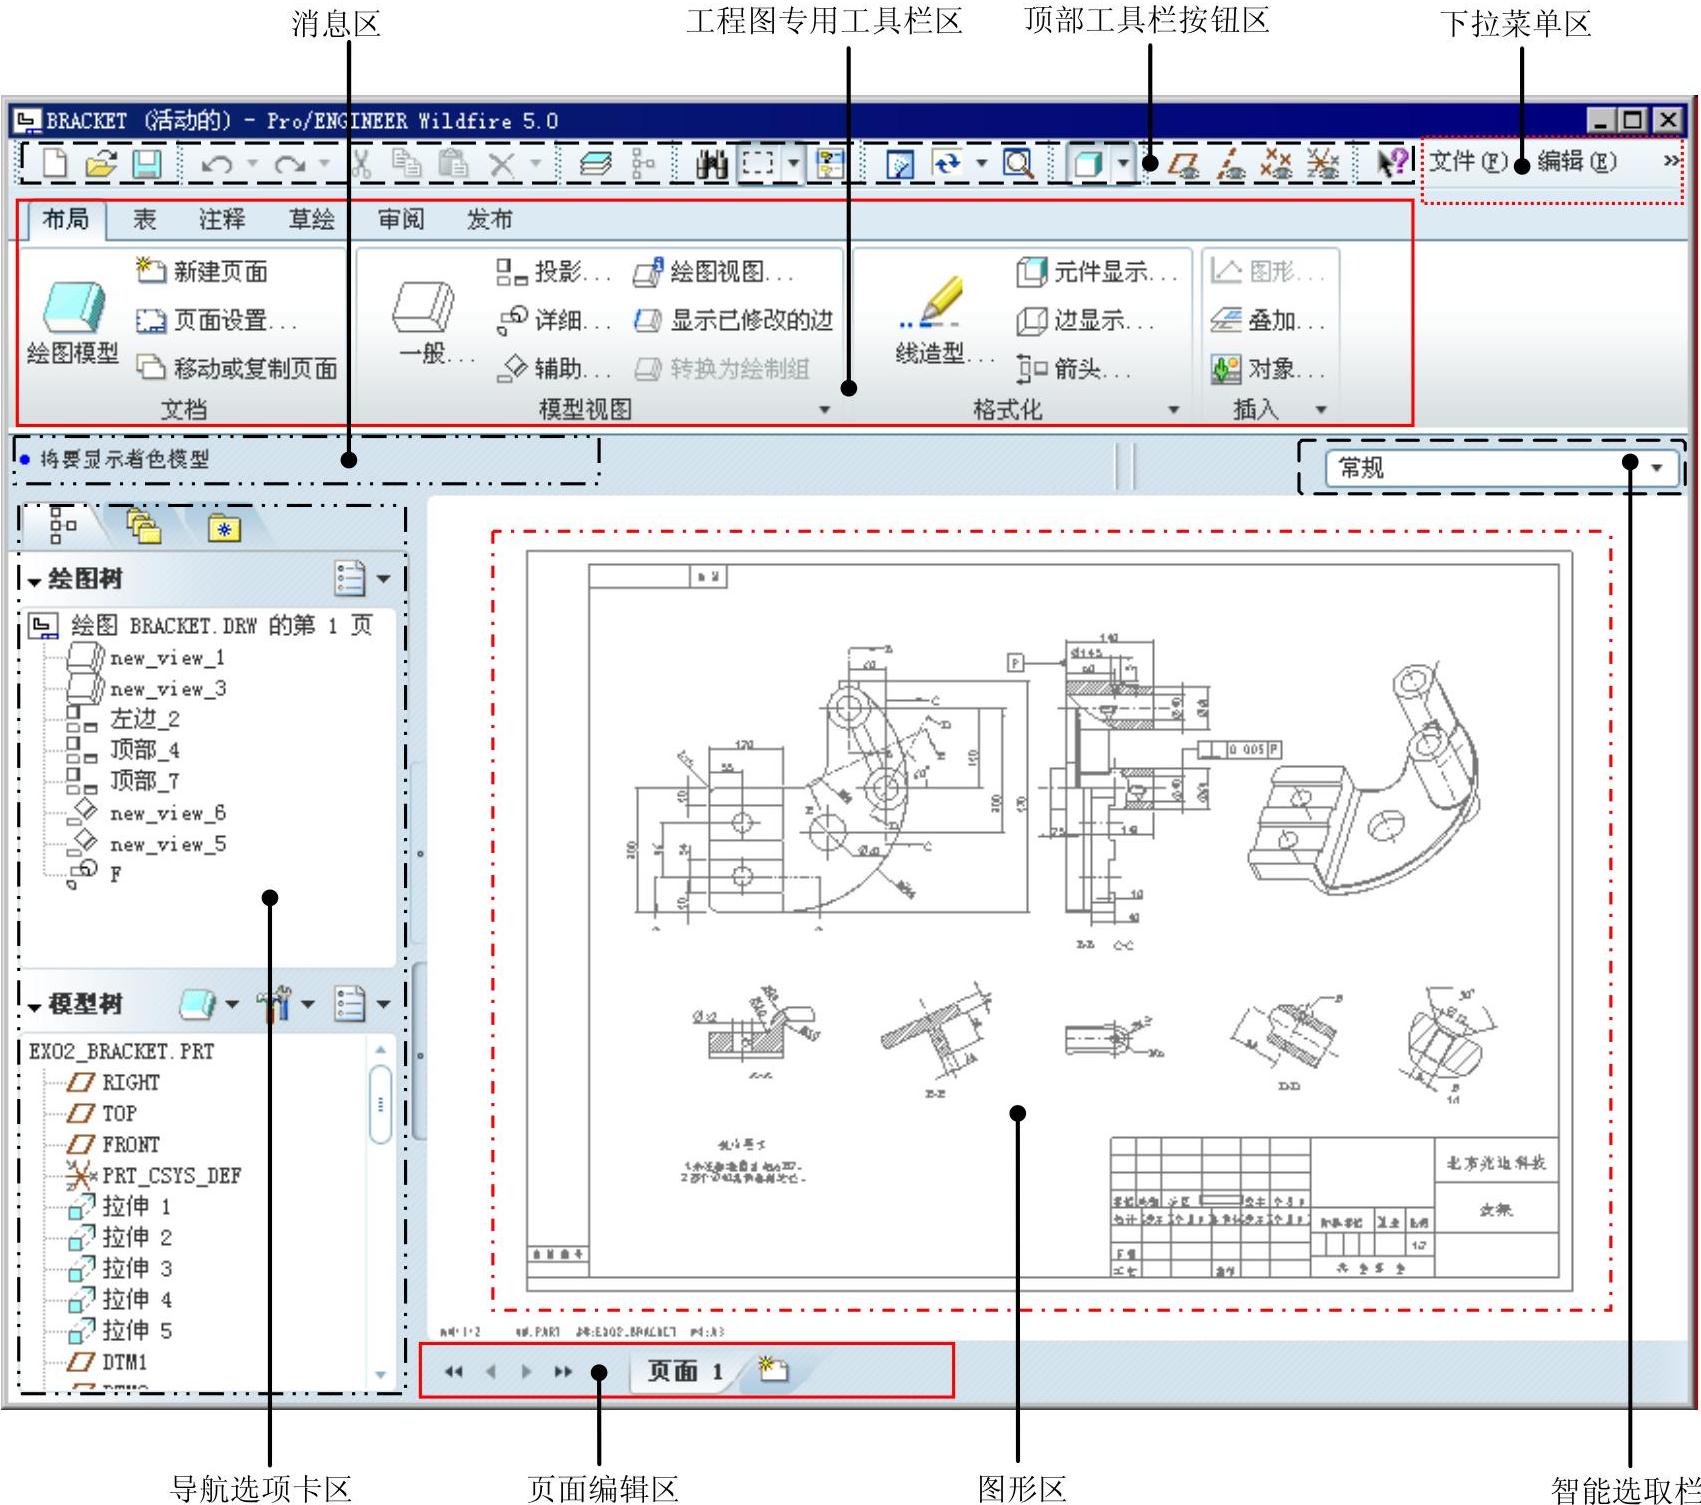Add a new sheet beside the 页面 1 tab
Viewport: 1701px width, 1505px height.
773,1370
